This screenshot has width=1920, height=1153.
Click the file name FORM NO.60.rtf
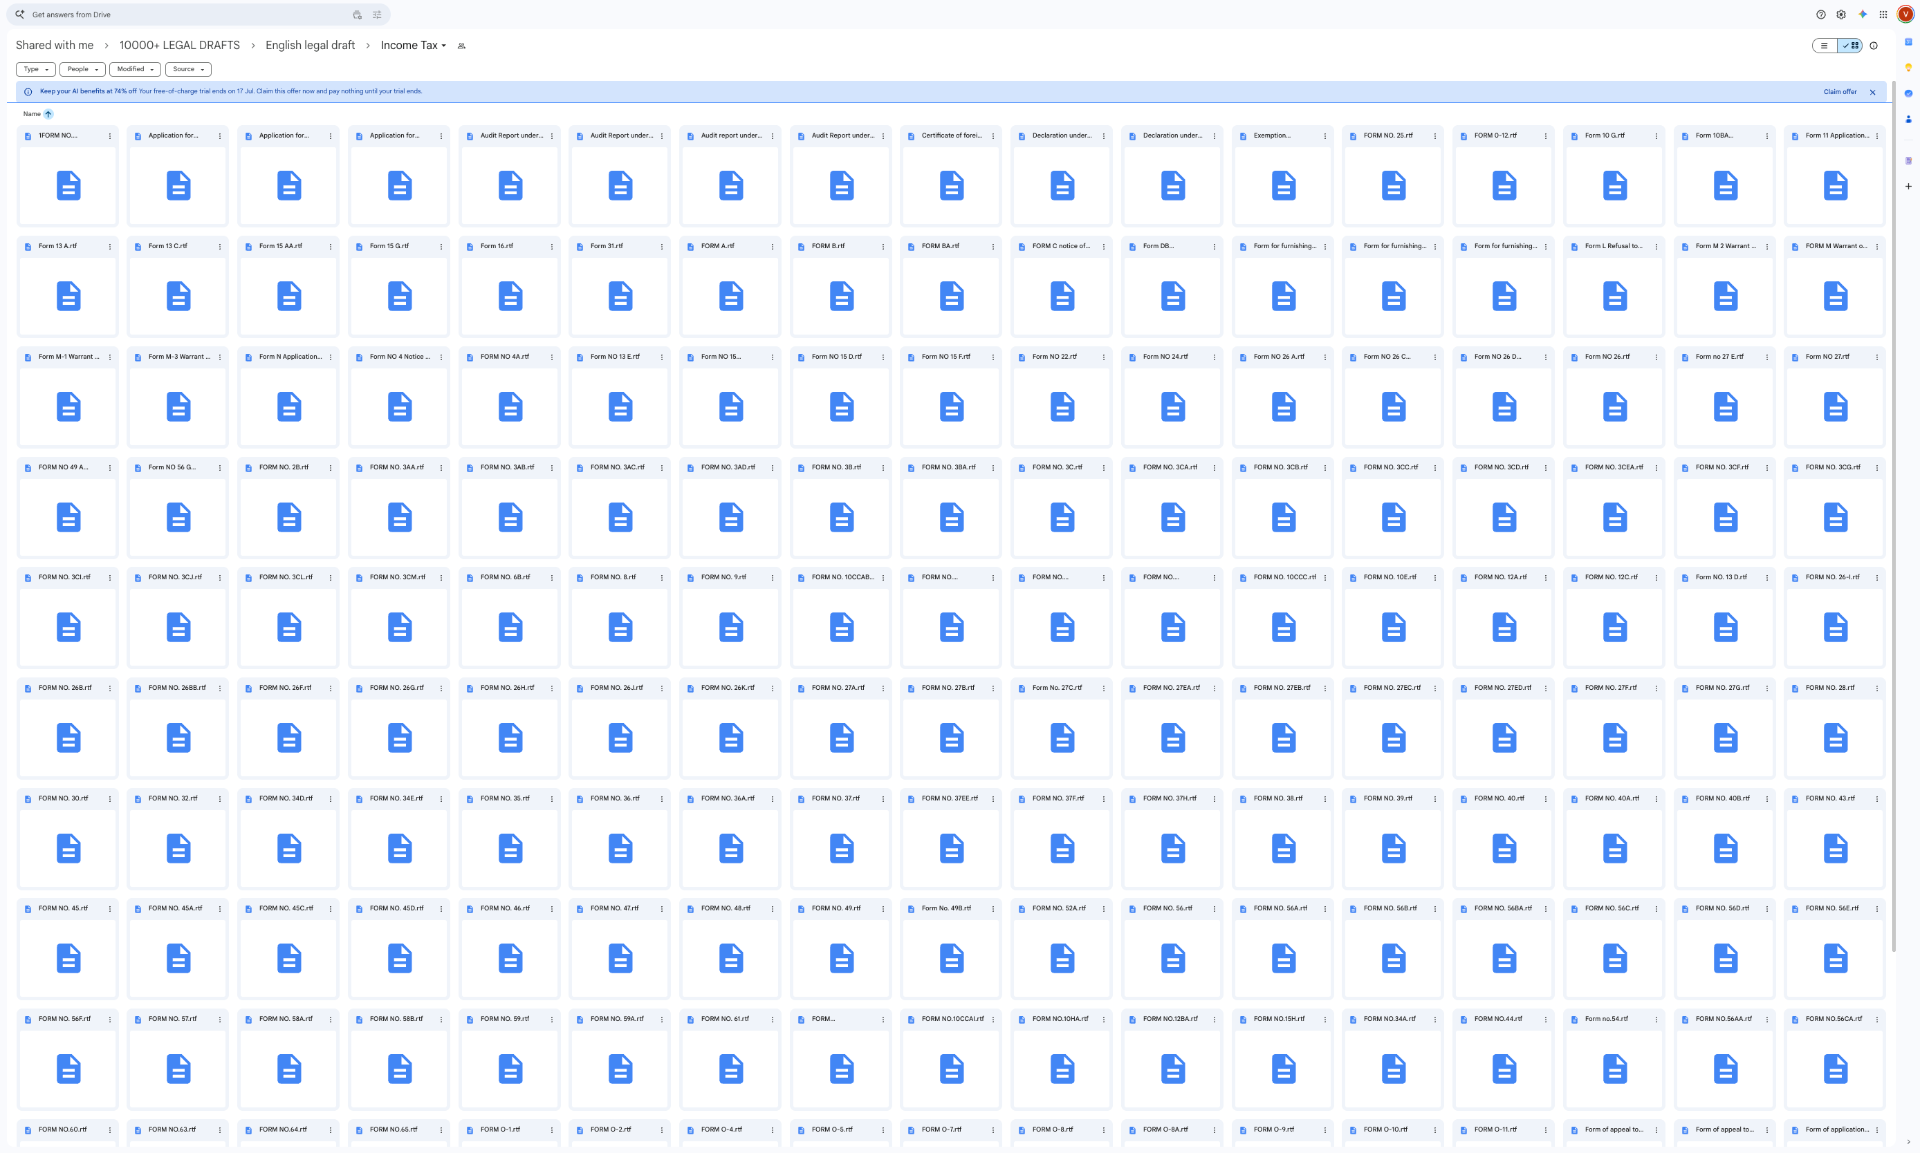click(62, 1129)
